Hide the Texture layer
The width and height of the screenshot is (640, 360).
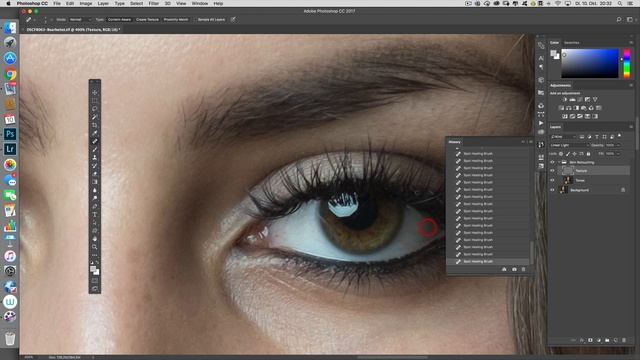(x=552, y=171)
